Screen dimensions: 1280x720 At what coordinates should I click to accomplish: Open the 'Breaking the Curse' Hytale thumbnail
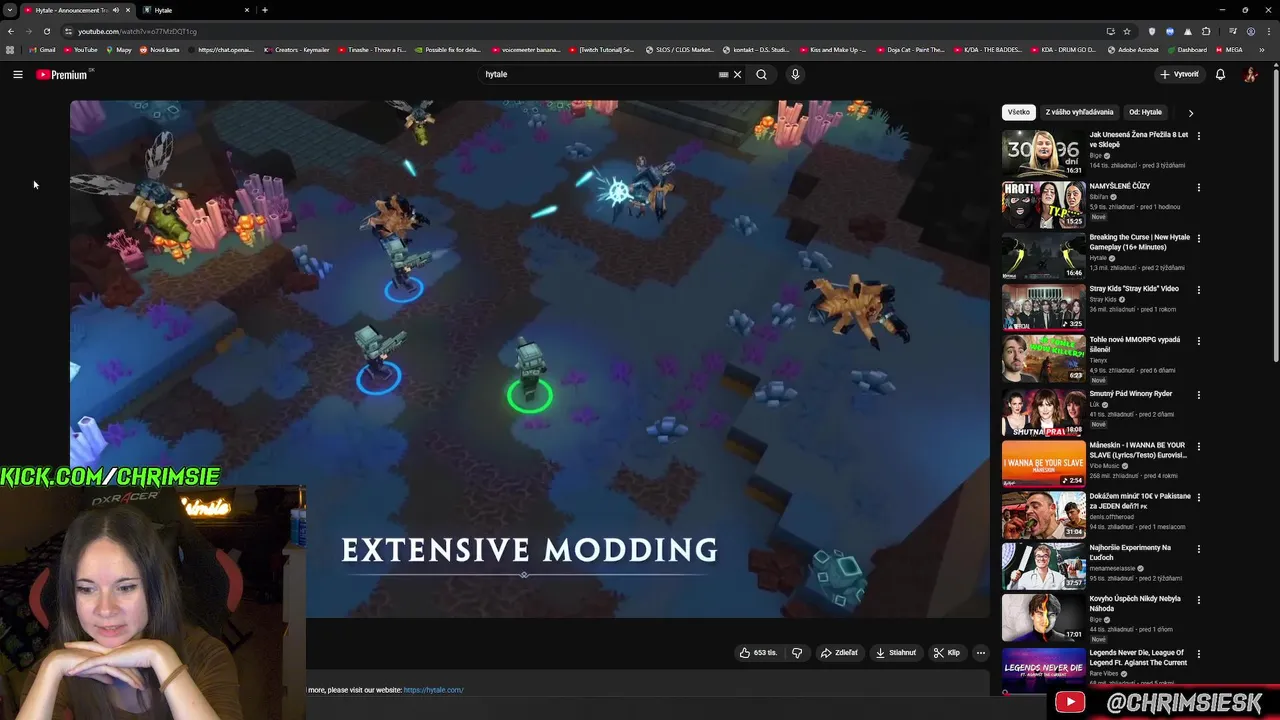click(x=1043, y=256)
